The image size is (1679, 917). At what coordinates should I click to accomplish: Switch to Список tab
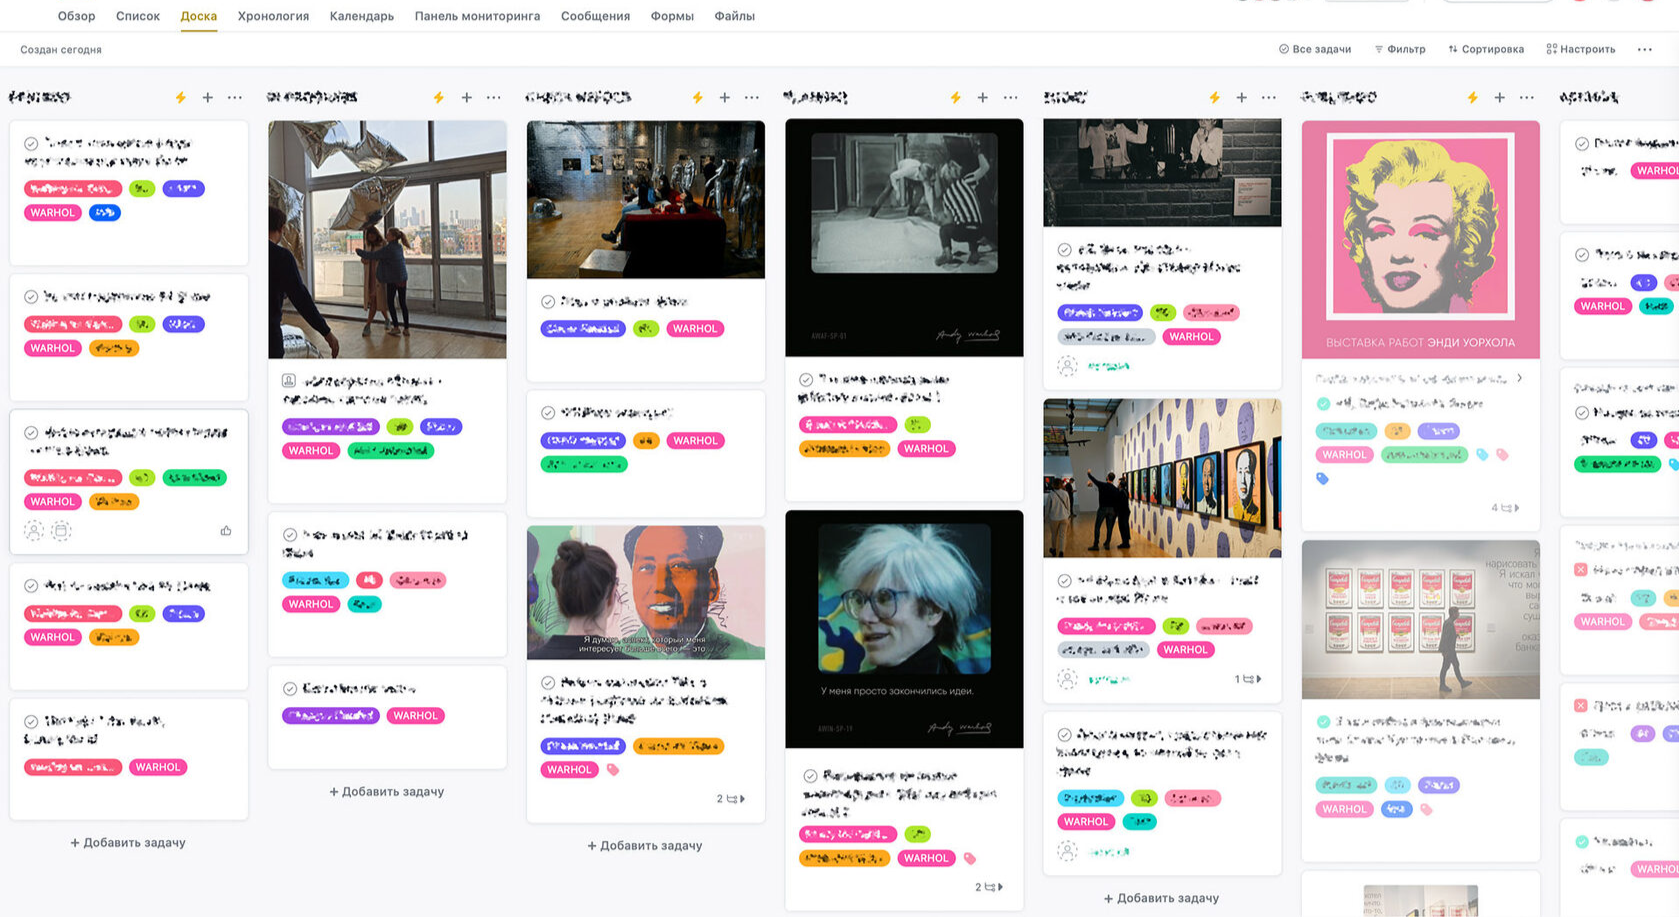coord(138,16)
